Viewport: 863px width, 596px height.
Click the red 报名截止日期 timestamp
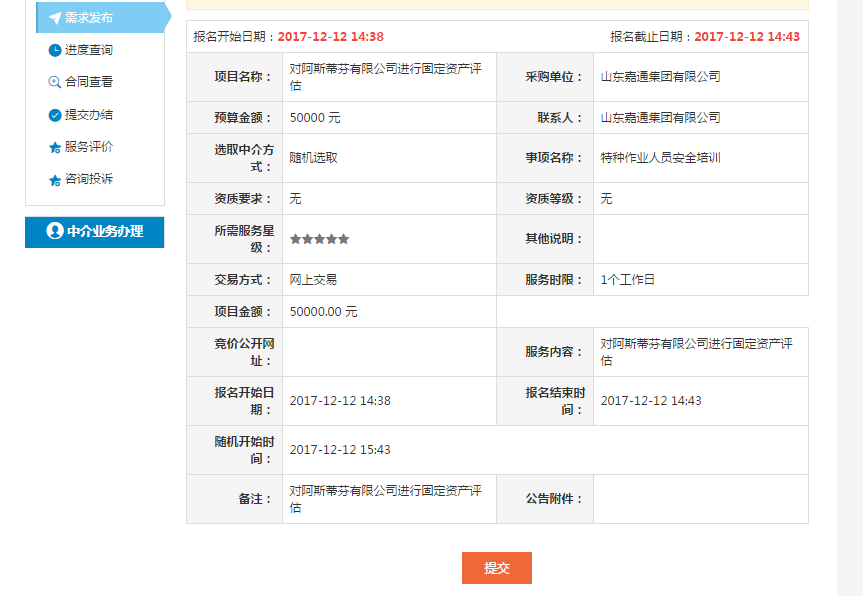pyautogui.click(x=747, y=36)
